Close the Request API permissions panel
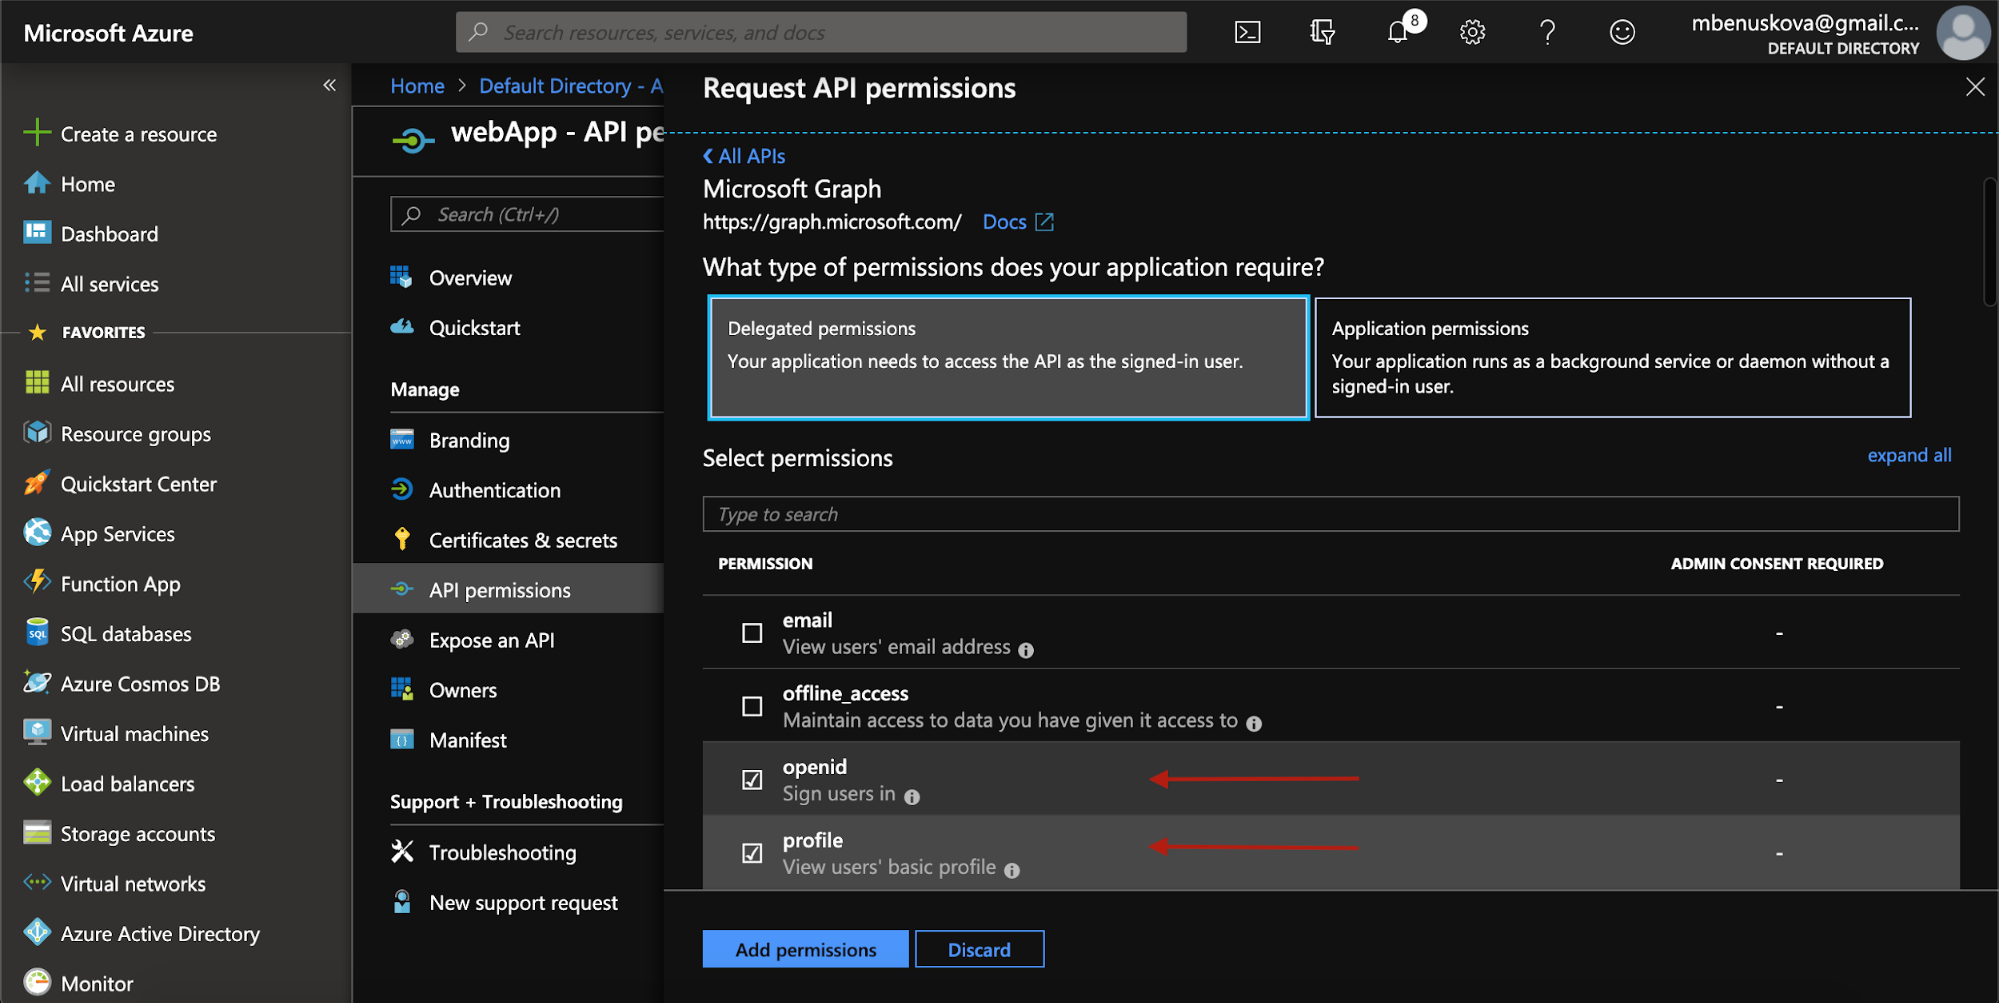The width and height of the screenshot is (1999, 1004). click(1975, 87)
